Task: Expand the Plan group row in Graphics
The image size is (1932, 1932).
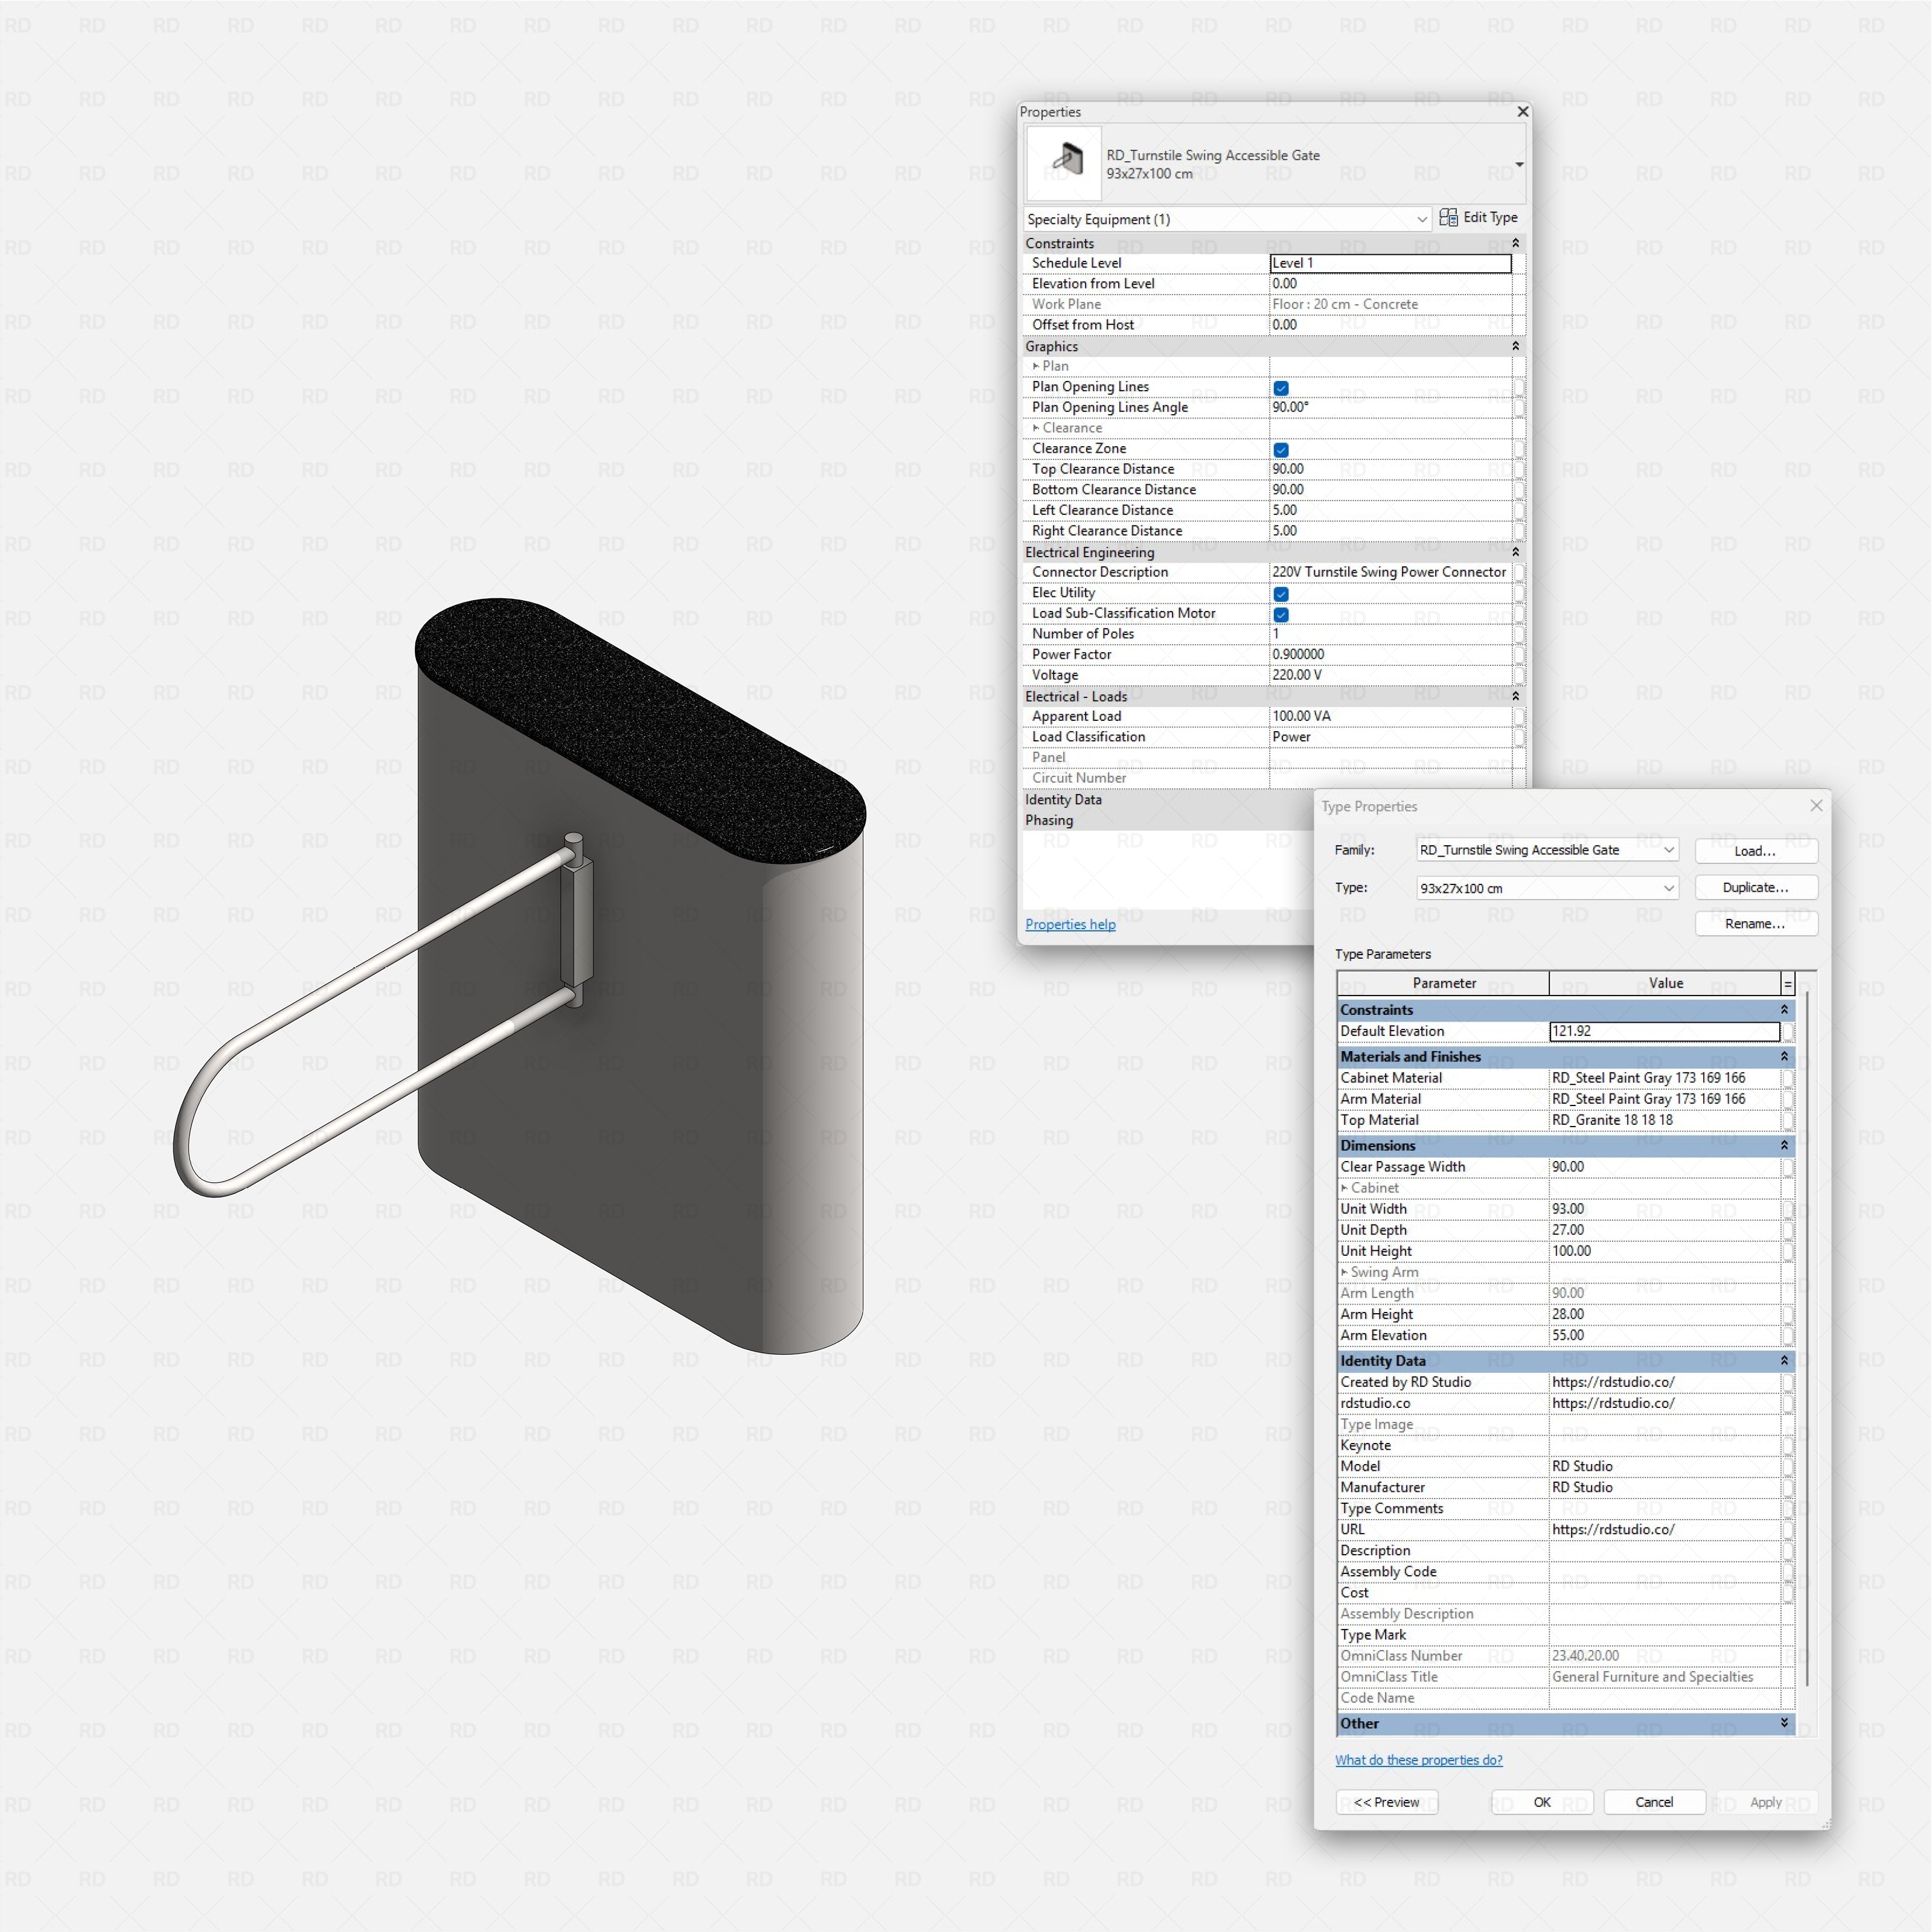Action: (1036, 366)
